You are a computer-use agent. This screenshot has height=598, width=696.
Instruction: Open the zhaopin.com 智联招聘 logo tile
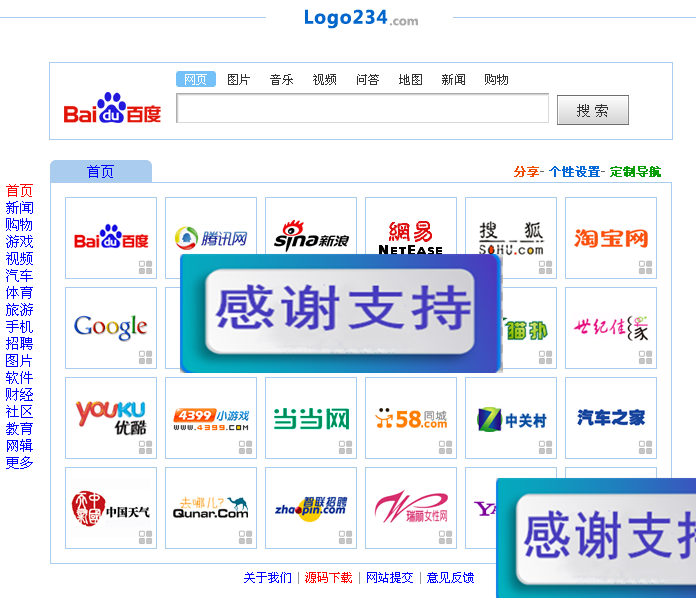coord(311,509)
